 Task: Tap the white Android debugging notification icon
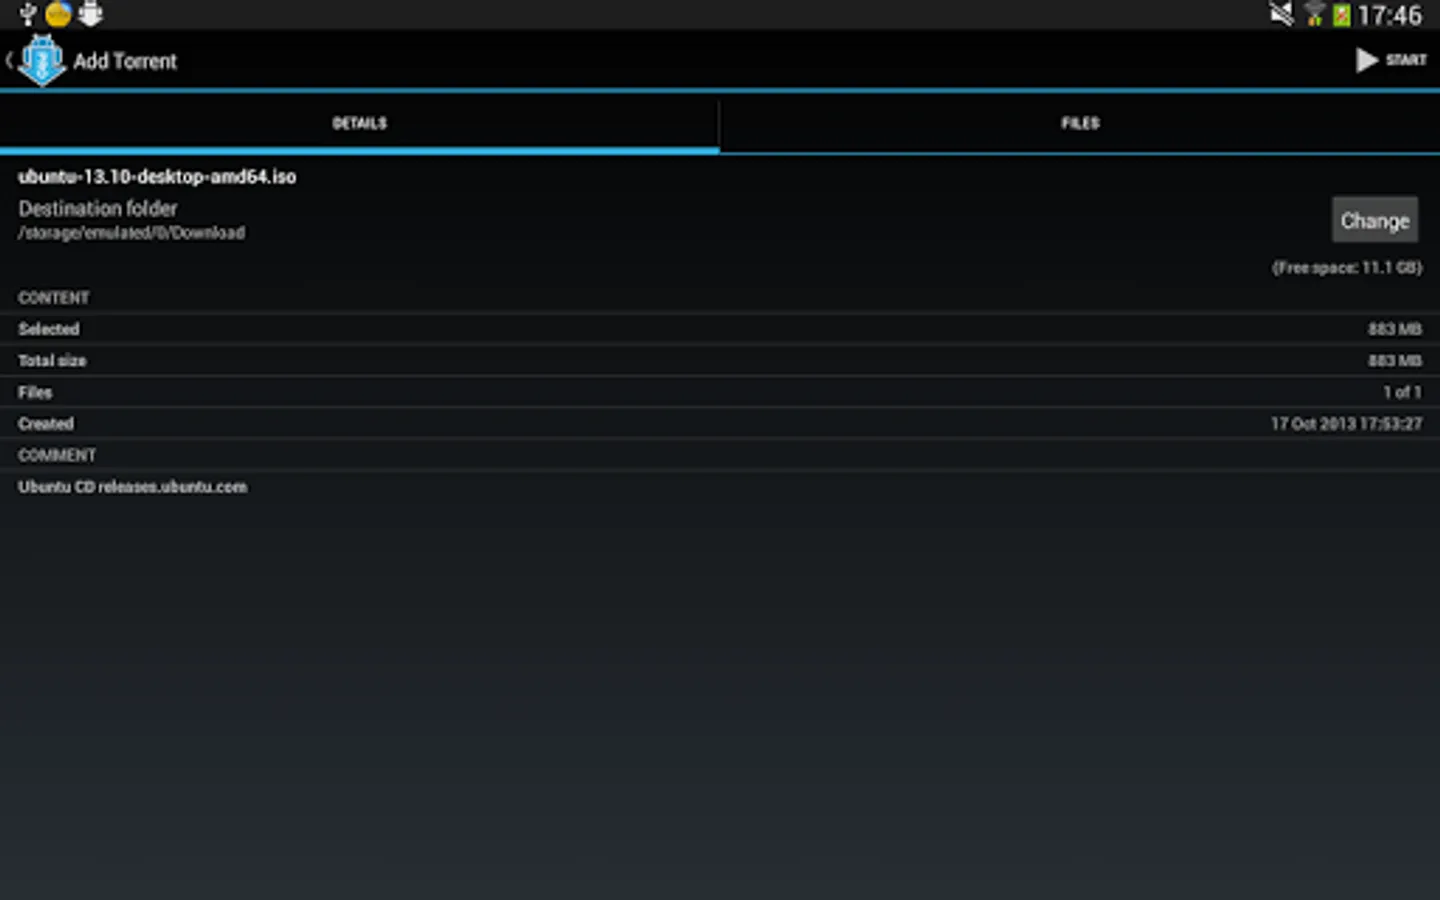click(x=91, y=14)
